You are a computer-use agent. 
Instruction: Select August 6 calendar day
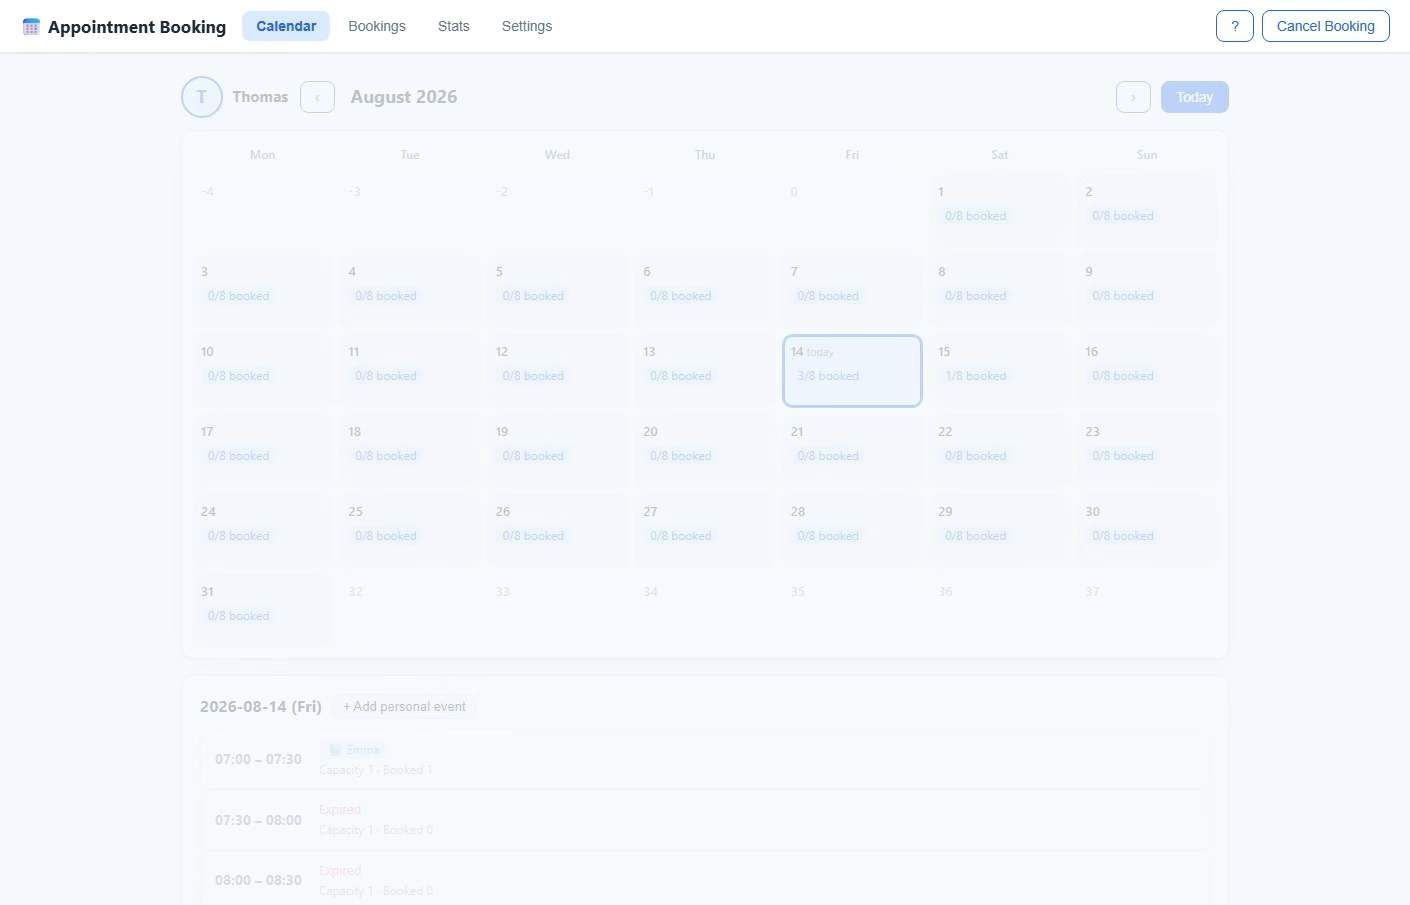pos(705,291)
